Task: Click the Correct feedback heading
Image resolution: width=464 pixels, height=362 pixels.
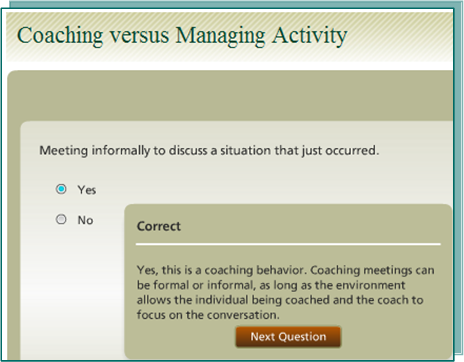Action: [x=159, y=226]
